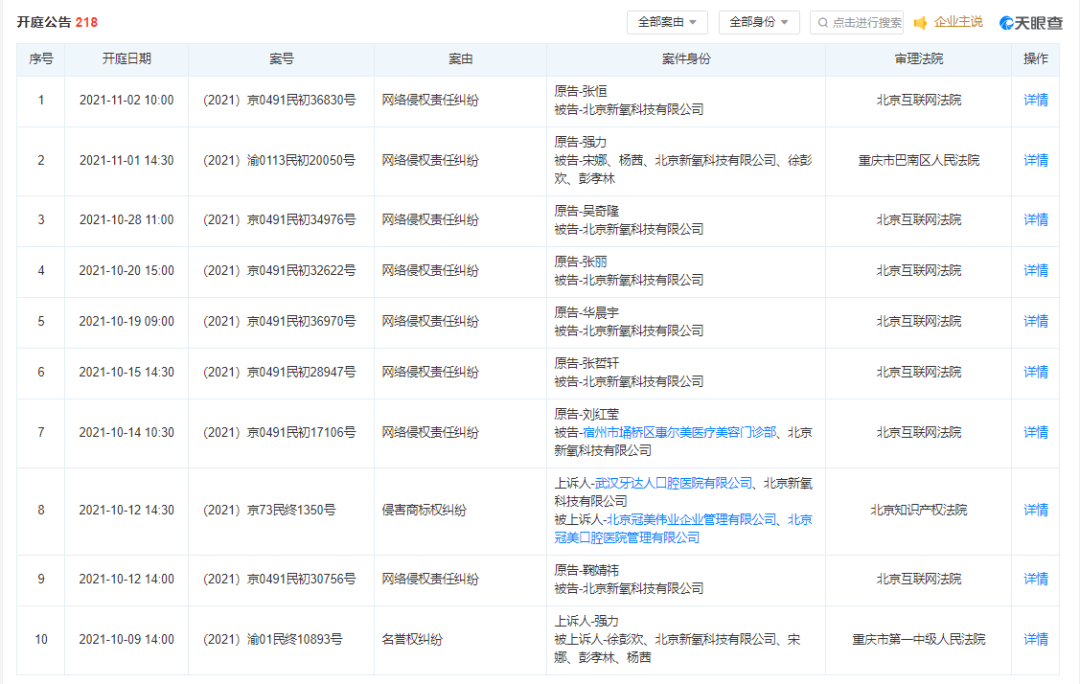Open 详情 for row 10 渝01民终10893号

tap(1035, 639)
